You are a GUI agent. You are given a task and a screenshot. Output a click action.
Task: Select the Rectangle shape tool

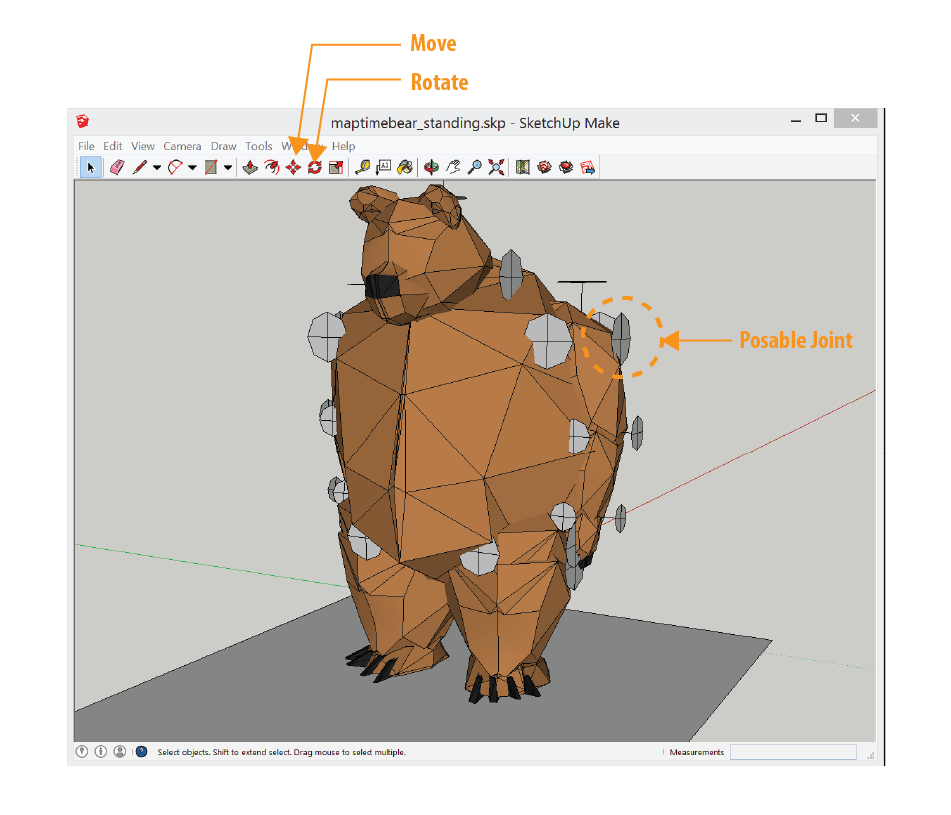pos(211,167)
